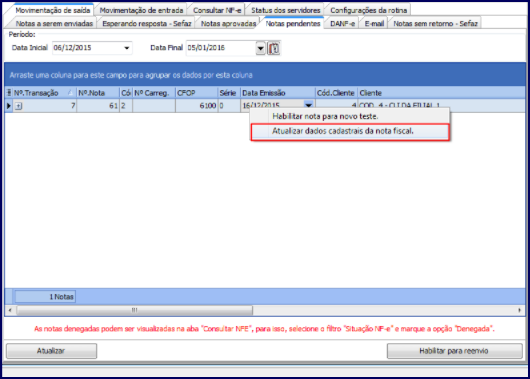Sort by the Nº.Nota column header

(98, 93)
